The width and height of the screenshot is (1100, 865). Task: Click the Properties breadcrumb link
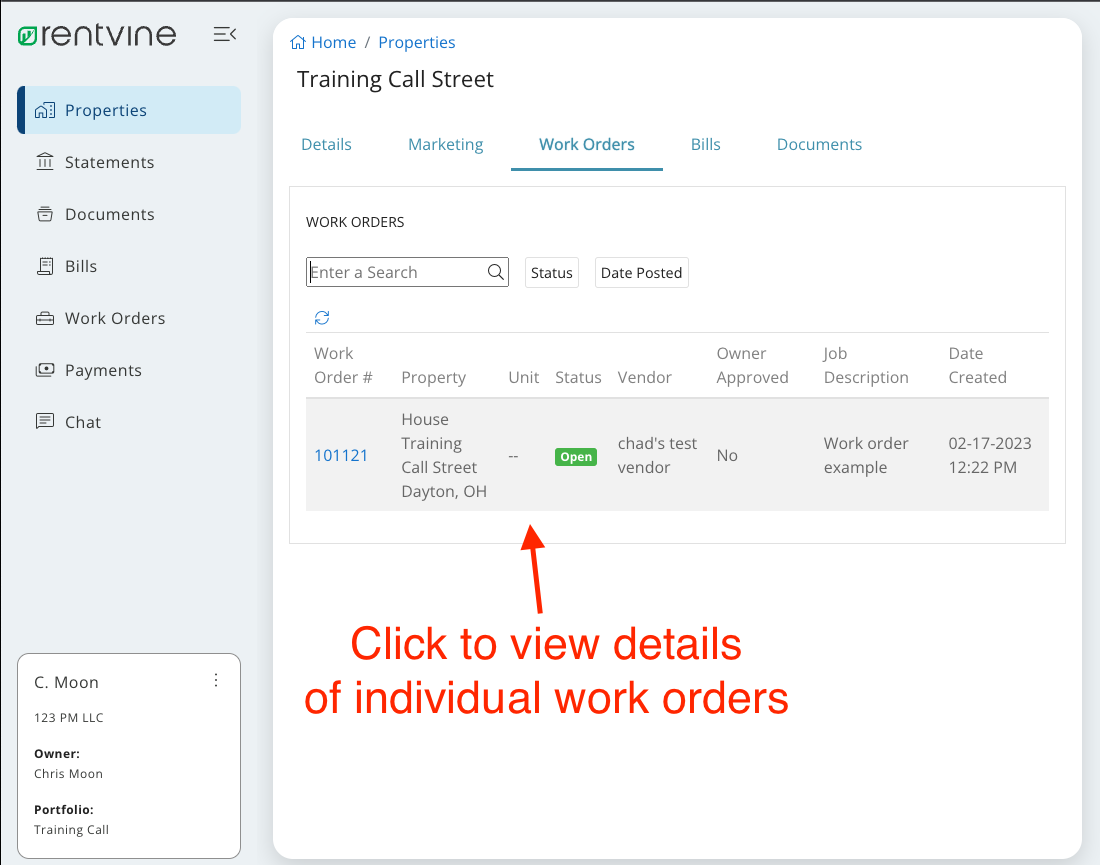point(417,43)
